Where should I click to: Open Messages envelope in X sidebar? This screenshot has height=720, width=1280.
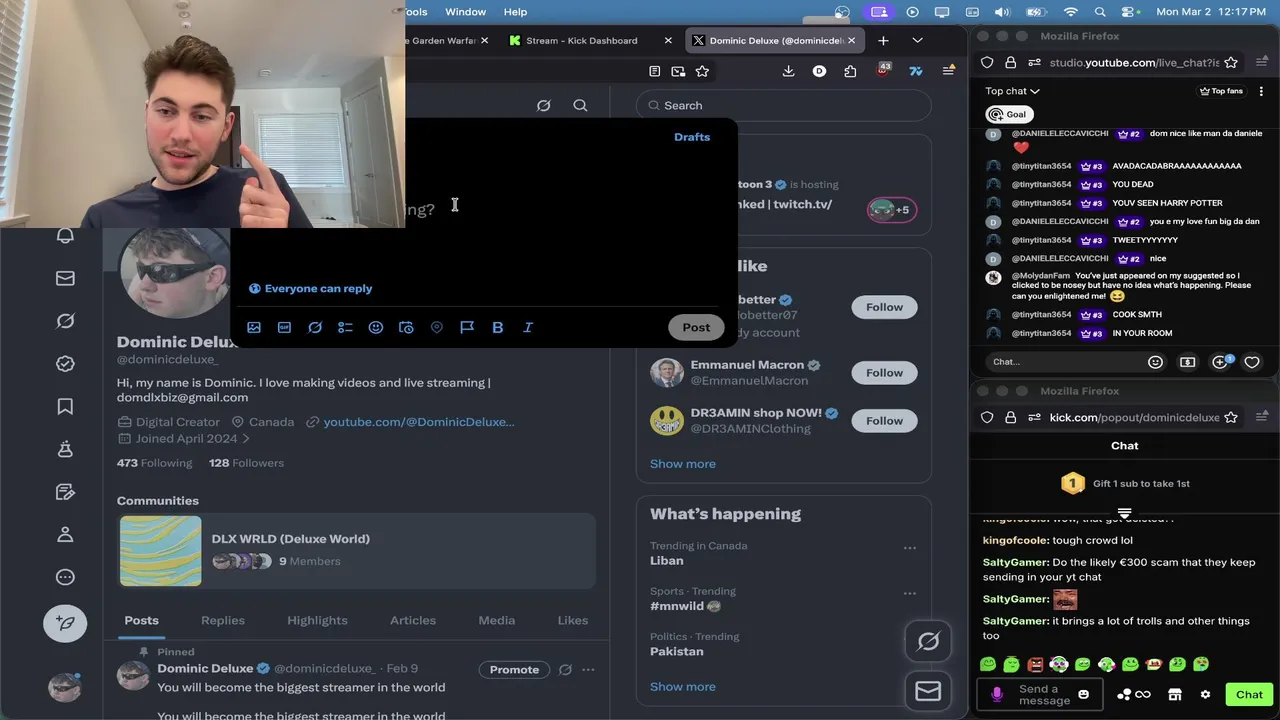point(65,278)
